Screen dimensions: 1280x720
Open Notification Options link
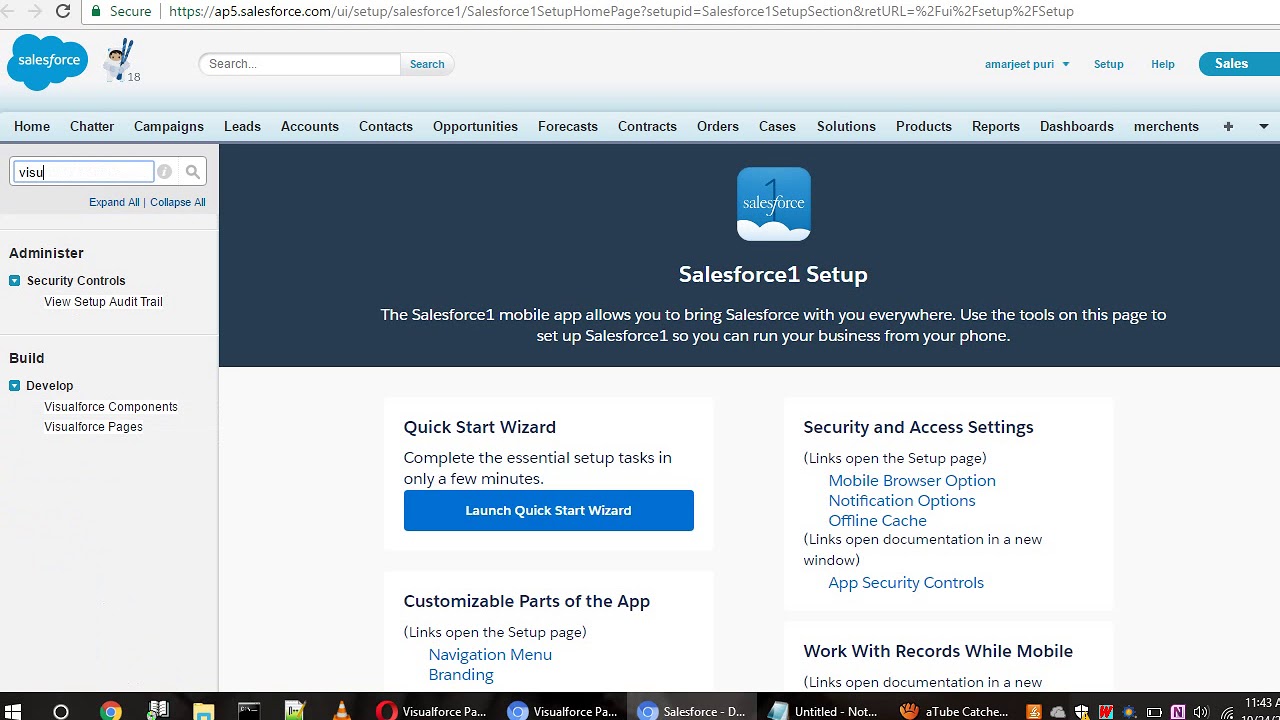click(902, 501)
